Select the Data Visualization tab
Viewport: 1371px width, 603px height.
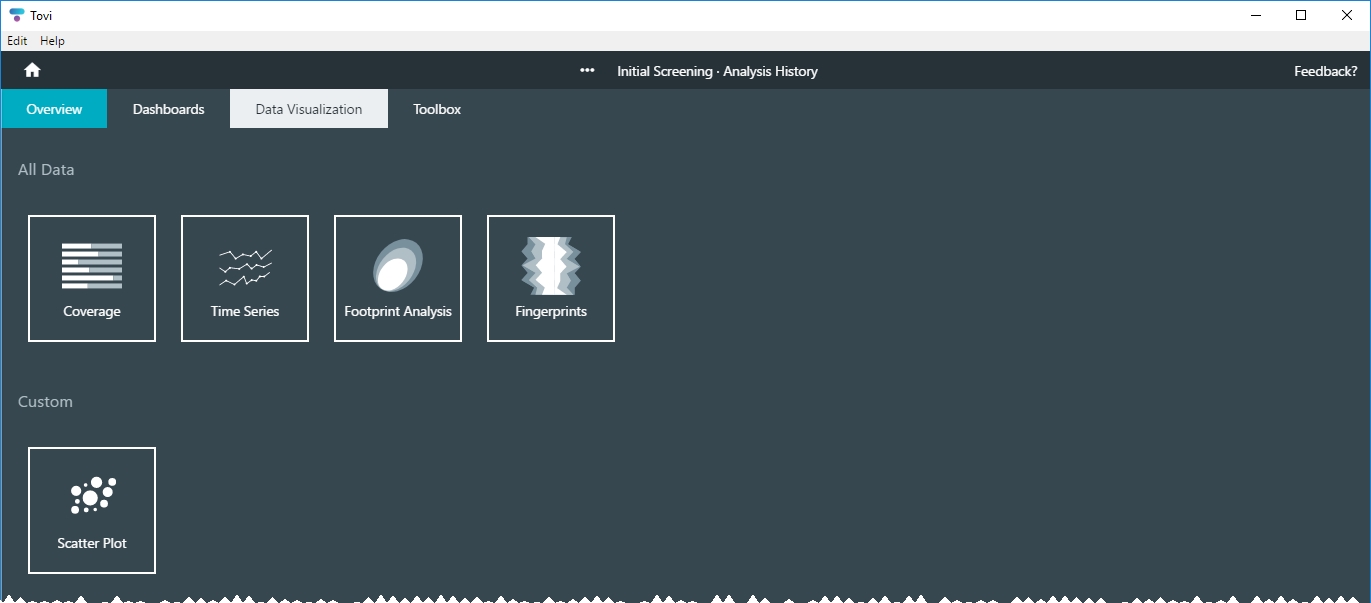click(x=309, y=109)
